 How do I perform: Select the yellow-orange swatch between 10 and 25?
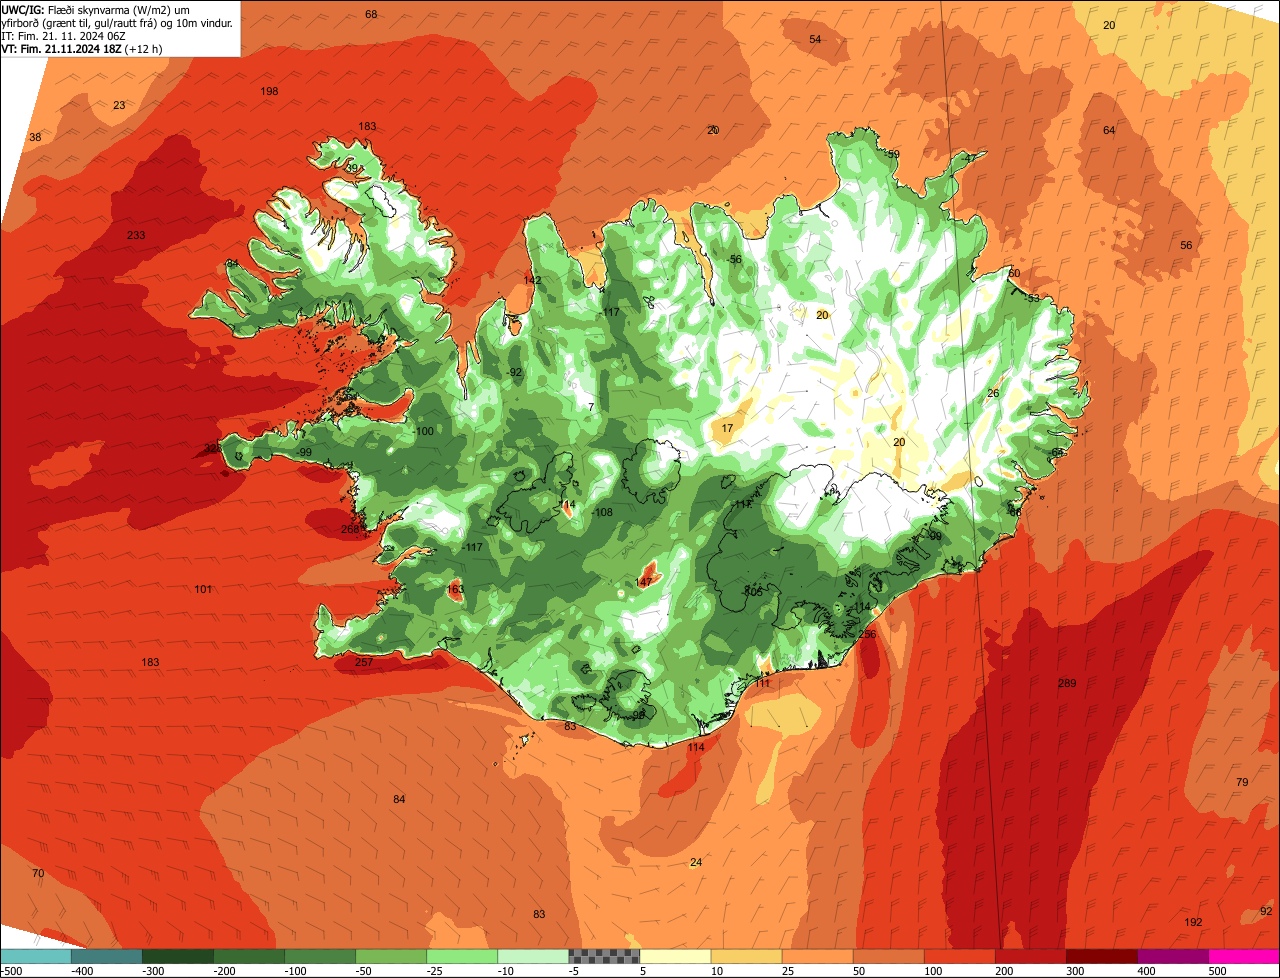click(746, 956)
